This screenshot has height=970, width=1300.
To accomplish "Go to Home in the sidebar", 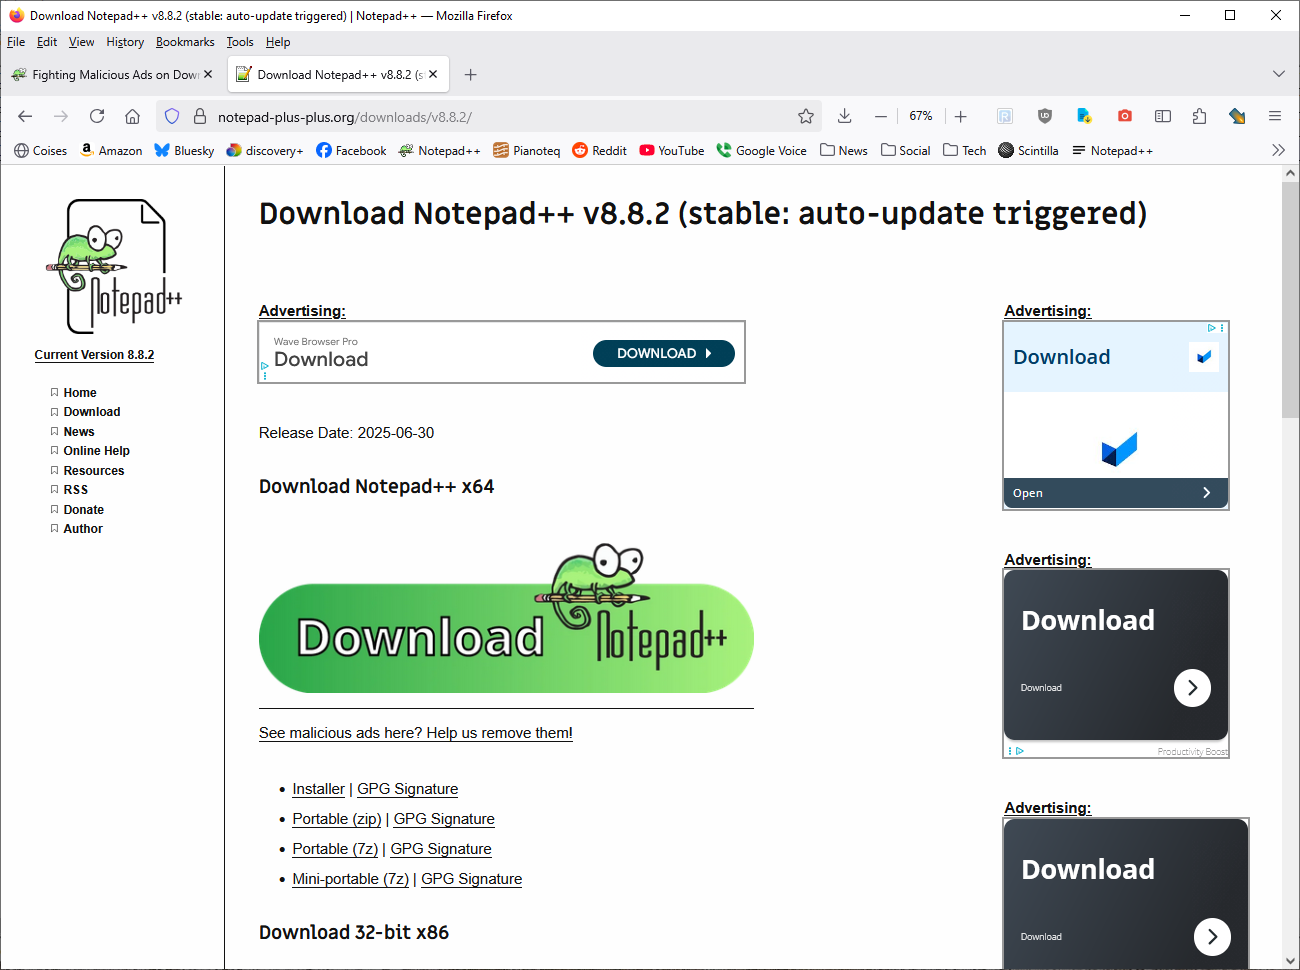I will pyautogui.click(x=80, y=393).
